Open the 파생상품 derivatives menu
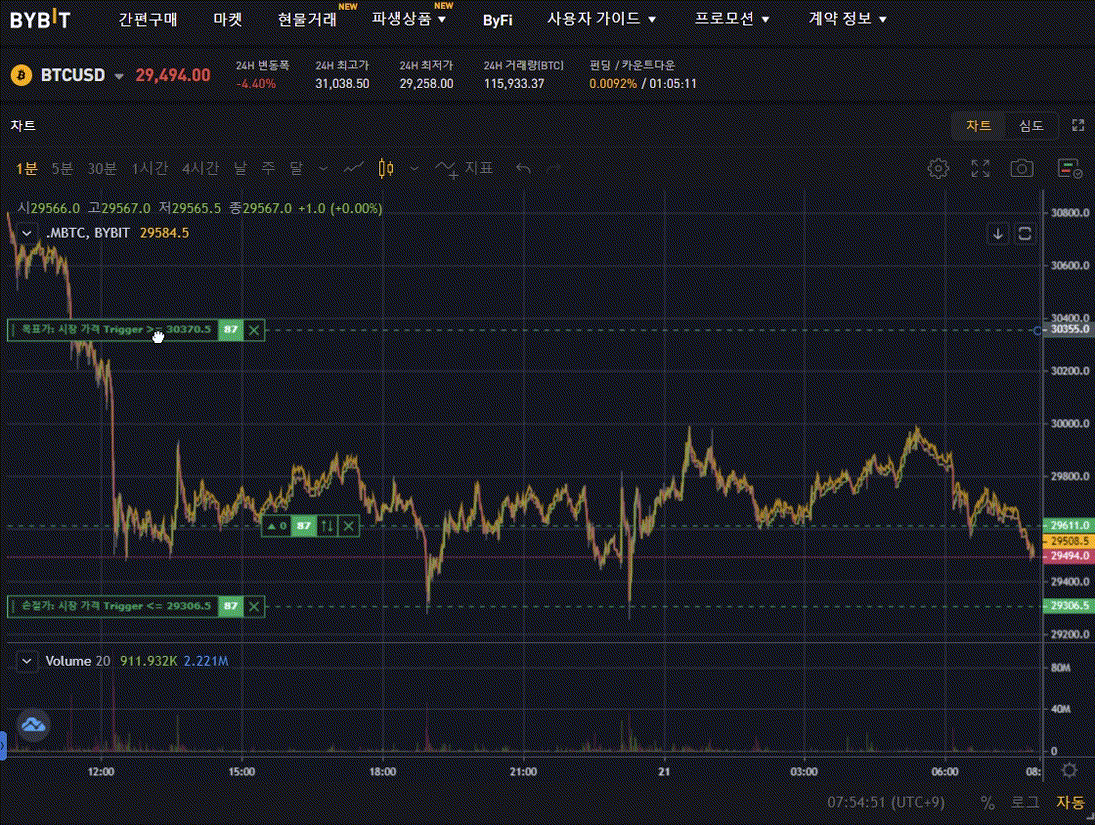Screen dimensions: 1095x825 408,19
